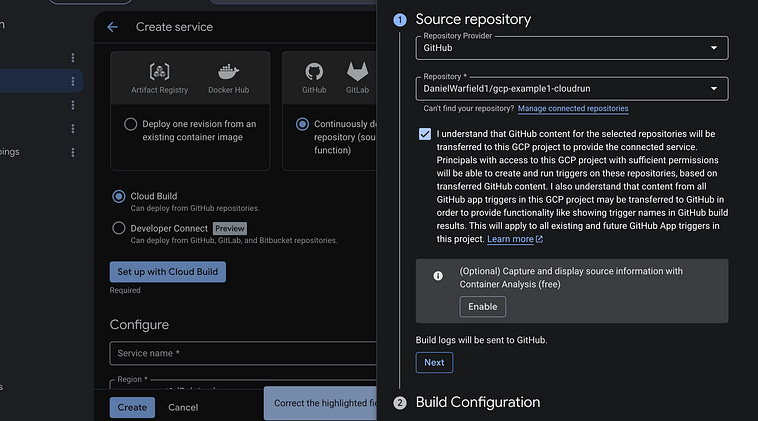Select the GitHub source icon
The height and width of the screenshot is (421, 758).
(x=314, y=72)
